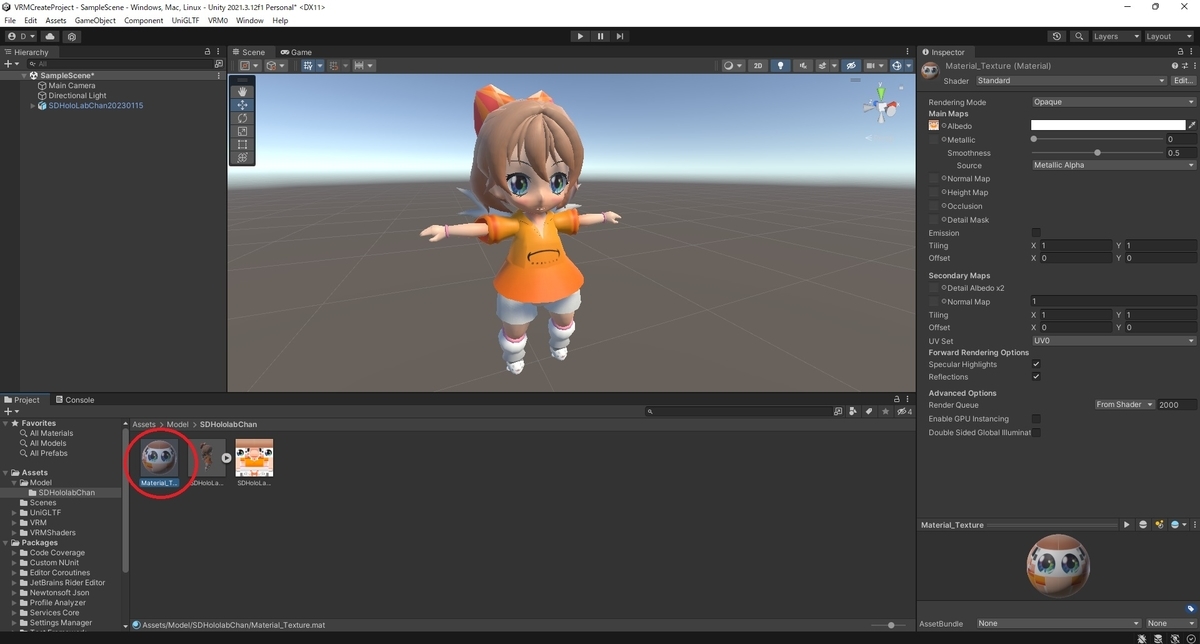Open the GameObject menu

(94, 20)
